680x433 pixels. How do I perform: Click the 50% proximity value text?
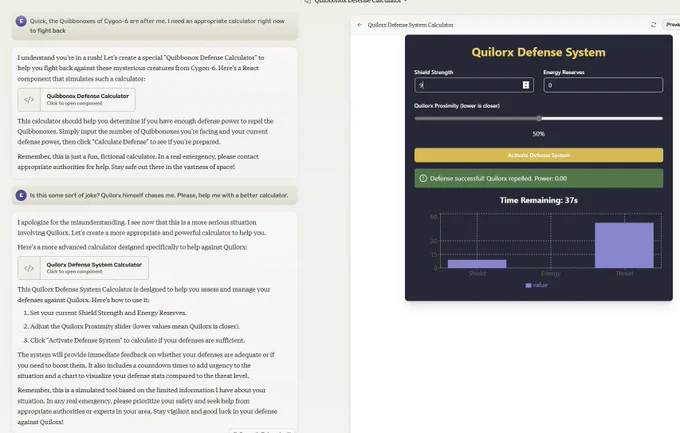538,134
